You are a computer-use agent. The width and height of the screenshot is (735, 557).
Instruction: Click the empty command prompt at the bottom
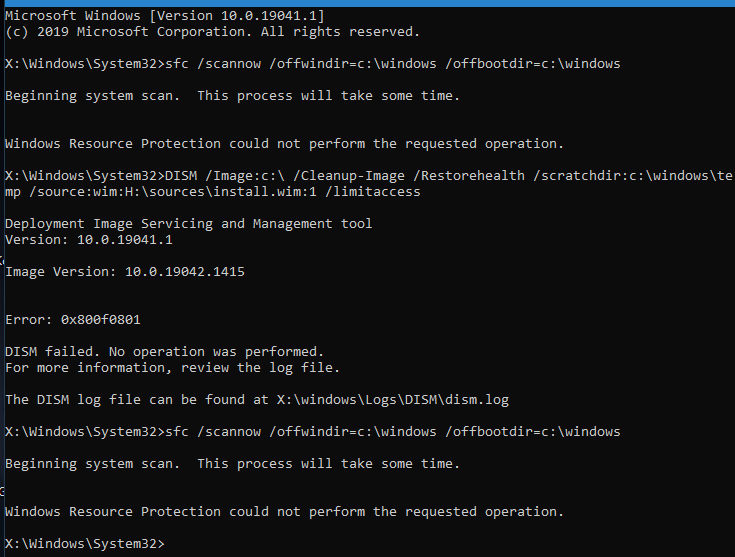click(x=85, y=544)
